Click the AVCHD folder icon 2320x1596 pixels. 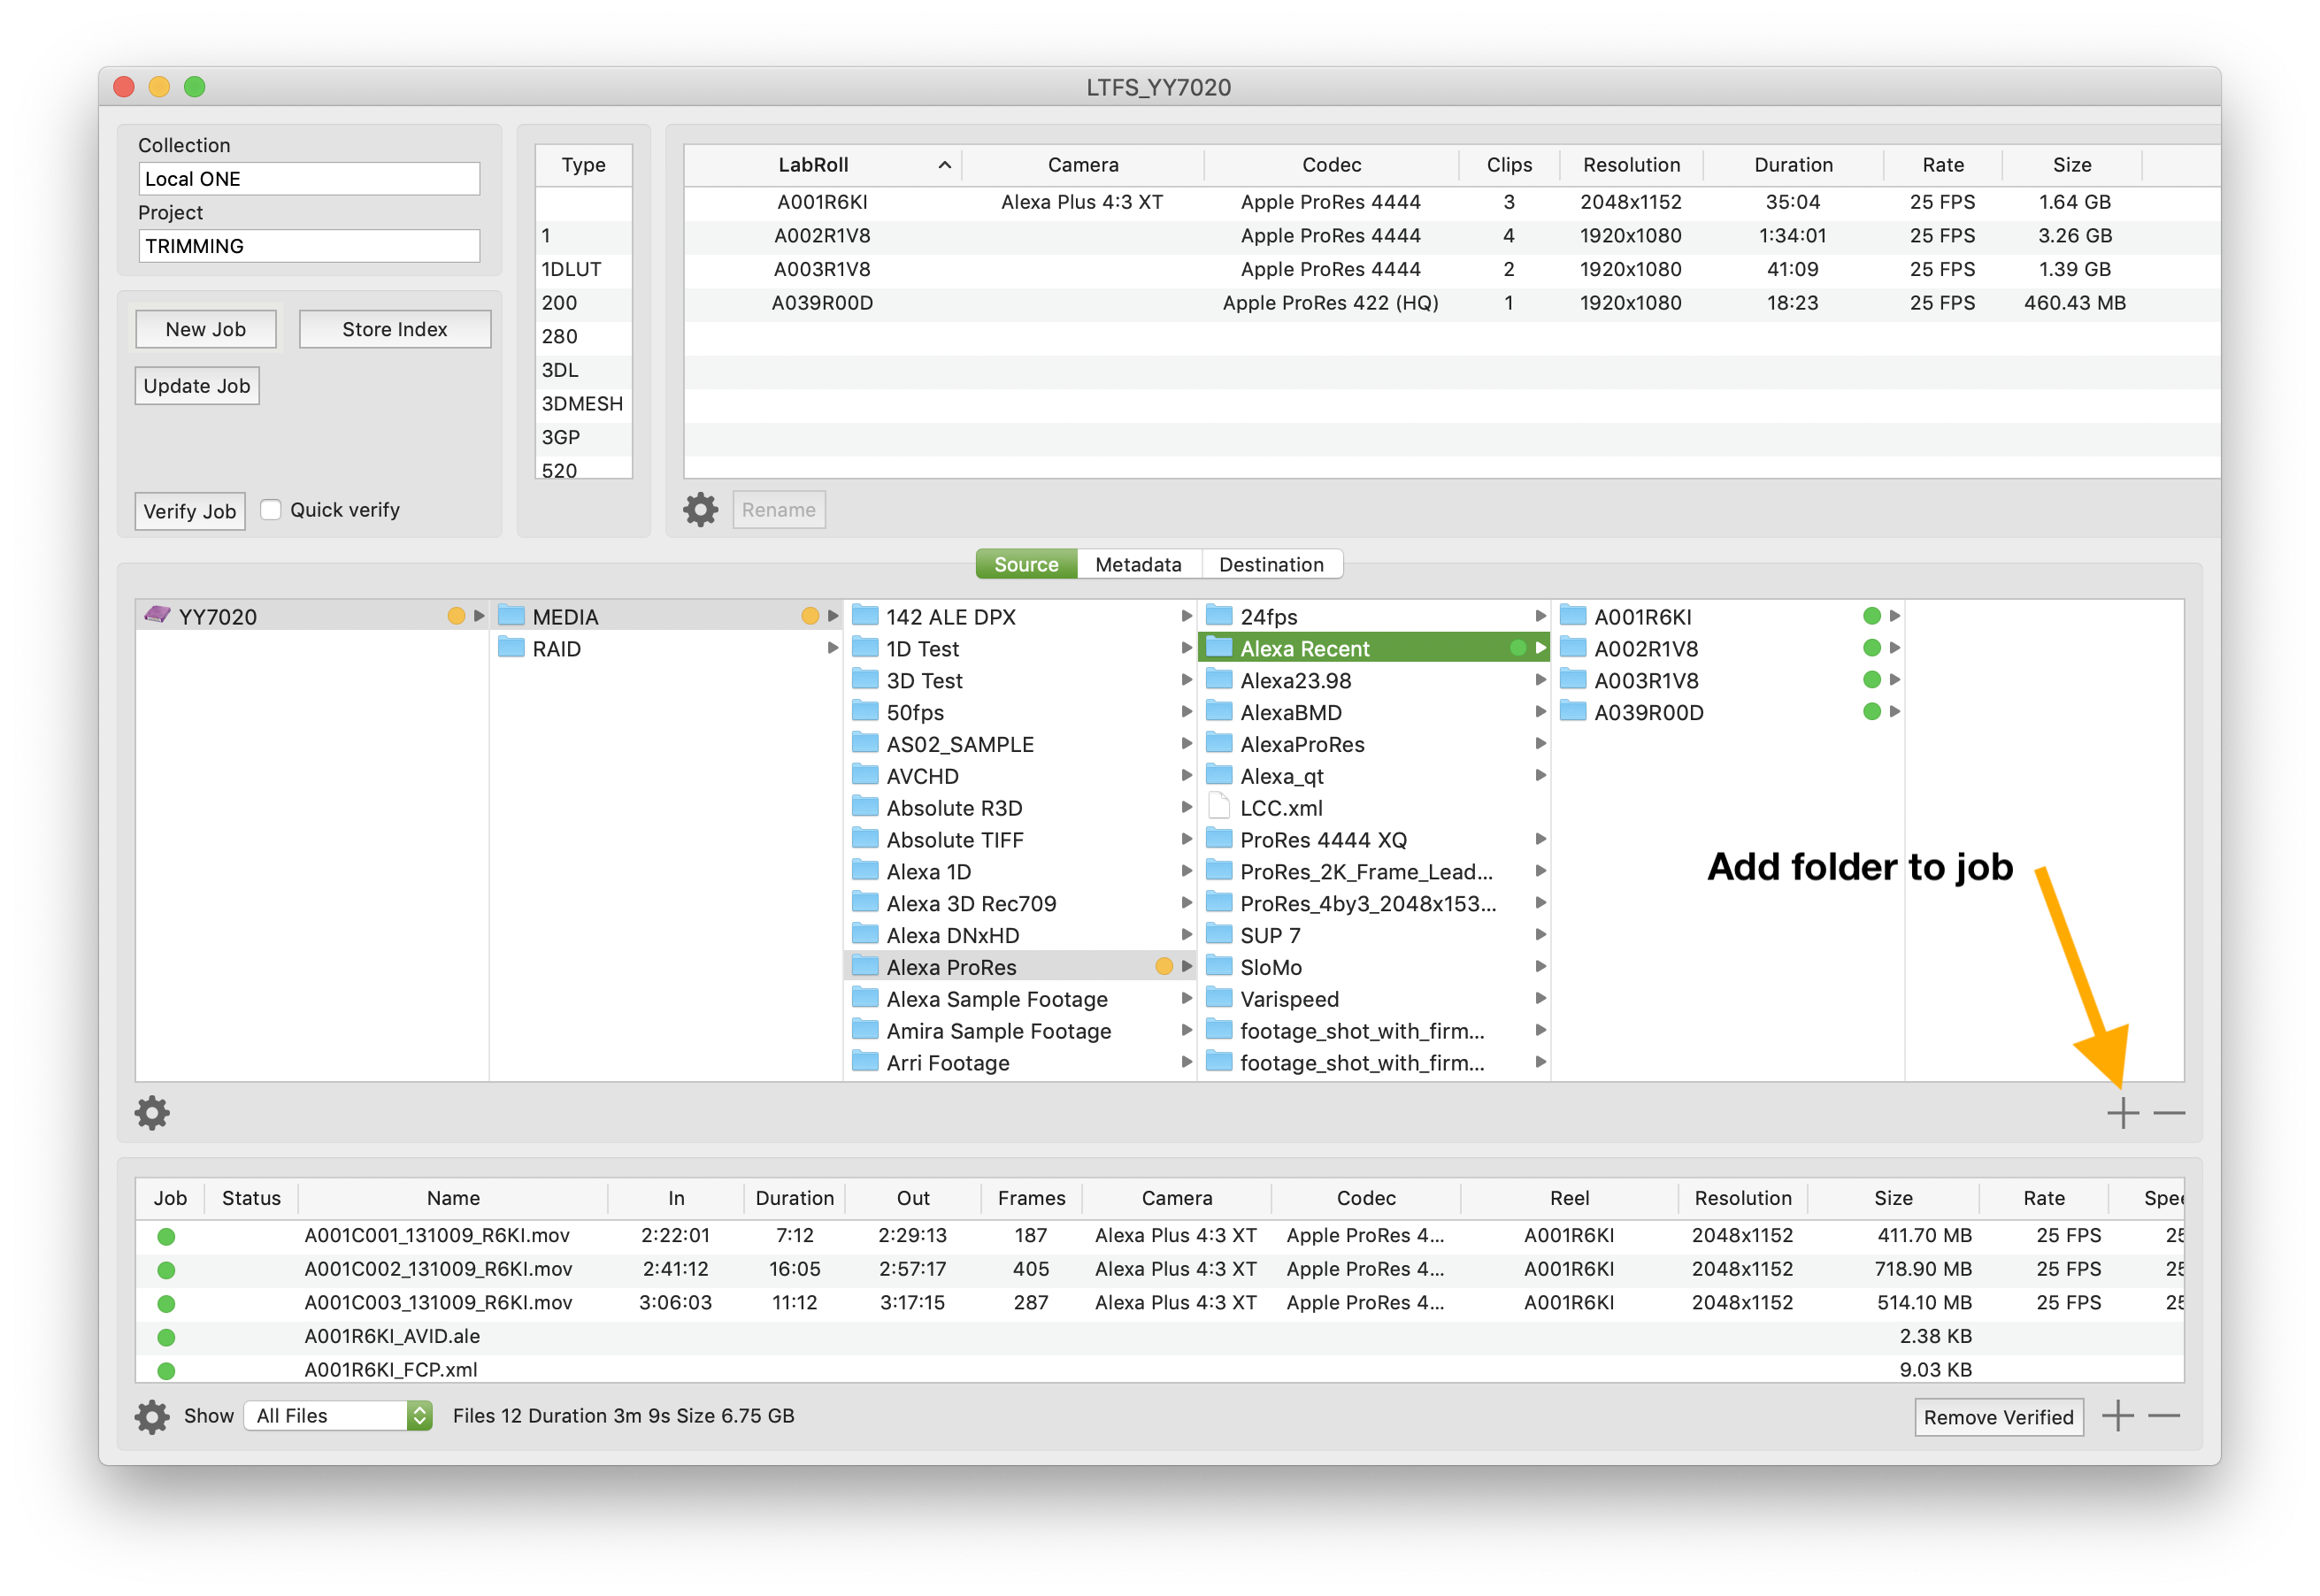pyautogui.click(x=864, y=774)
